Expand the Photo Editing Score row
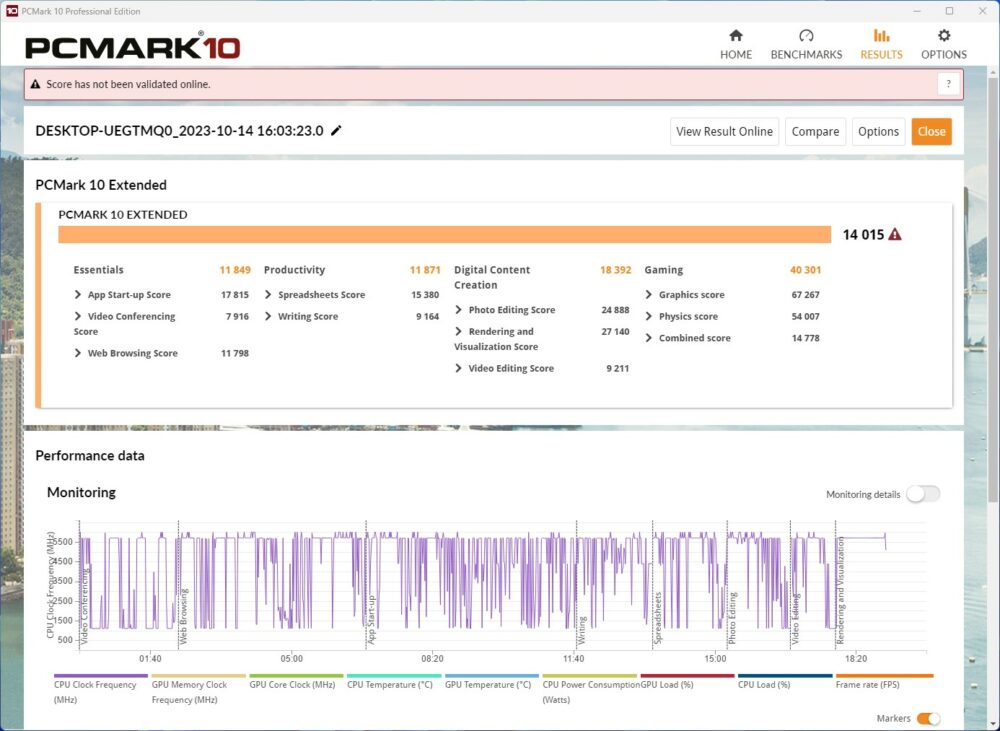 tap(459, 310)
